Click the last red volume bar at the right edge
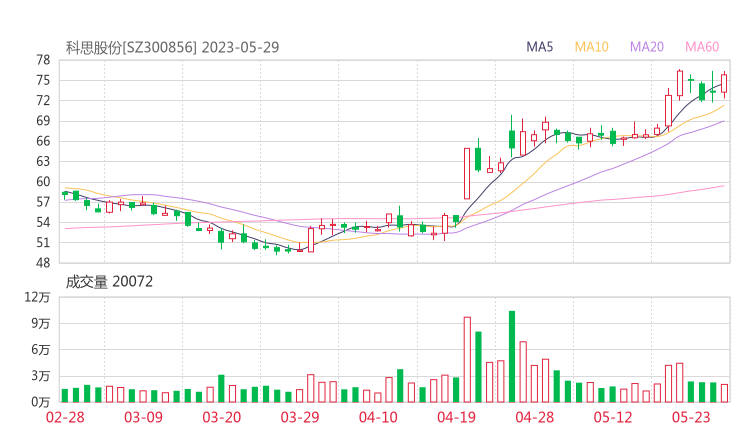 click(724, 393)
